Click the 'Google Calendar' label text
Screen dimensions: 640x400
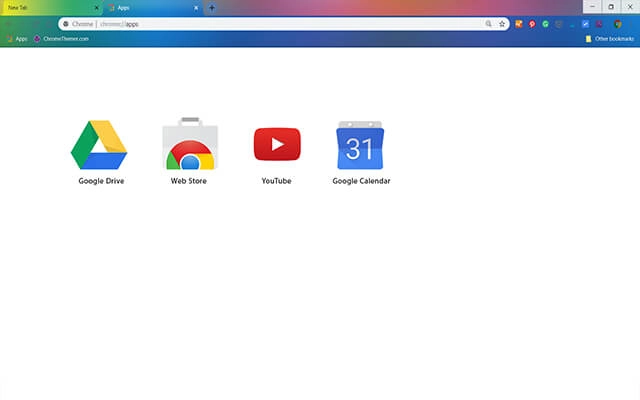pyautogui.click(x=361, y=181)
